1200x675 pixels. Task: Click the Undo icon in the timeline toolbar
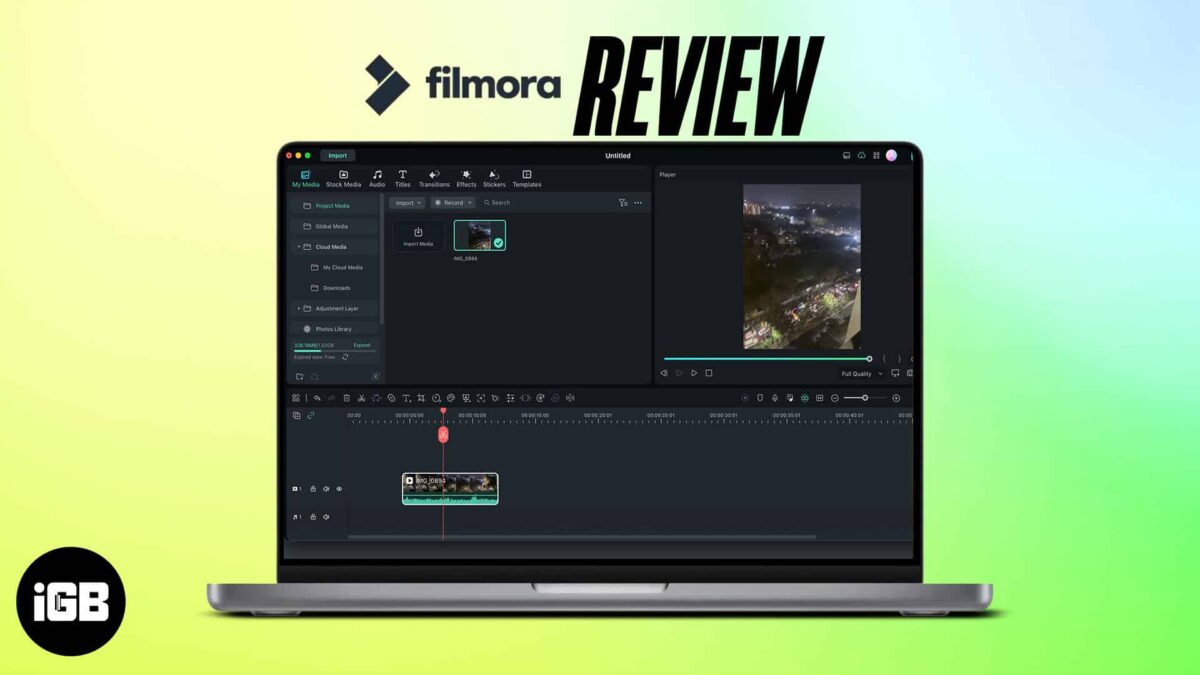[x=317, y=397]
